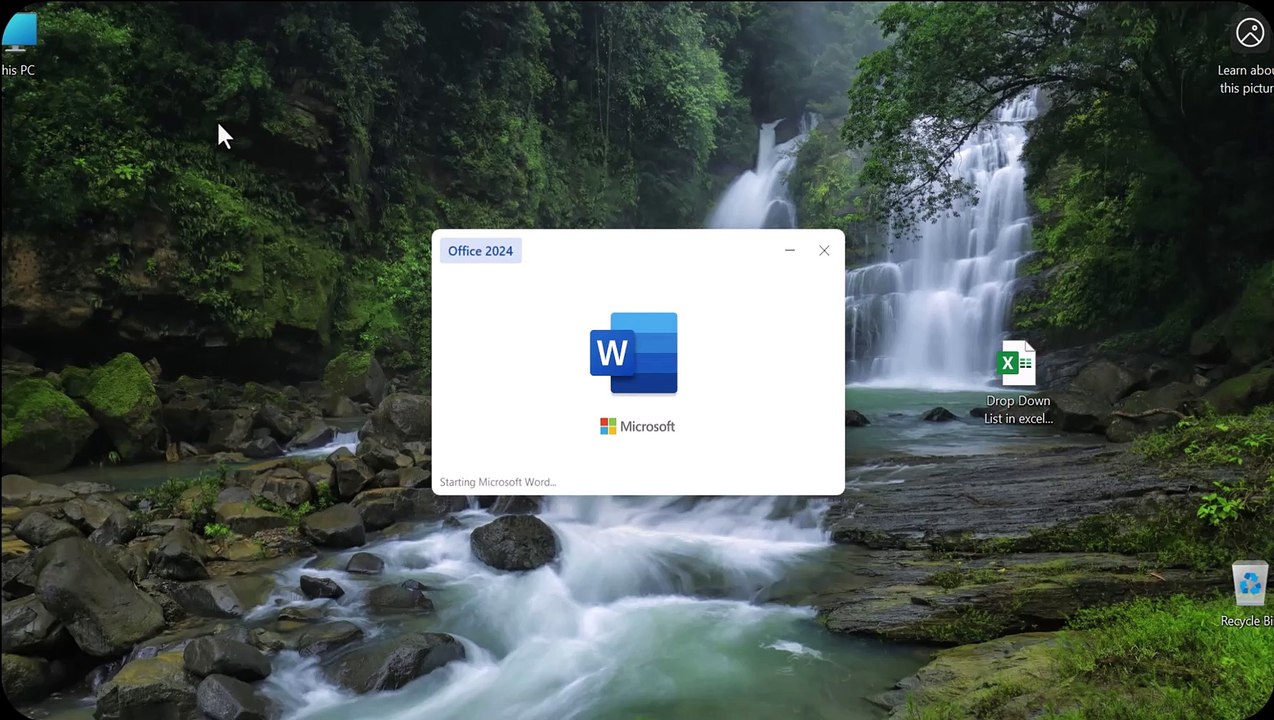Click the 'Learn about this picture' label
The image size is (1274, 720).
1245,79
